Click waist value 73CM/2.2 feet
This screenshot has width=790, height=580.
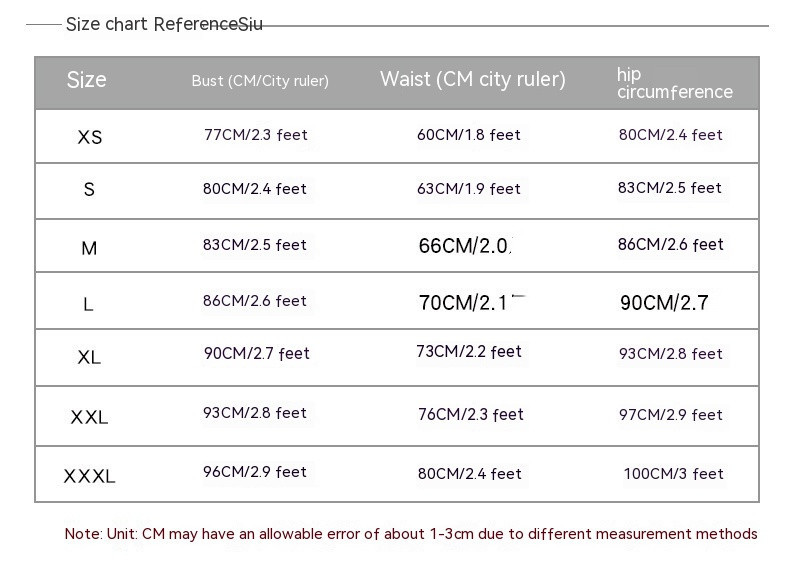[x=469, y=352]
